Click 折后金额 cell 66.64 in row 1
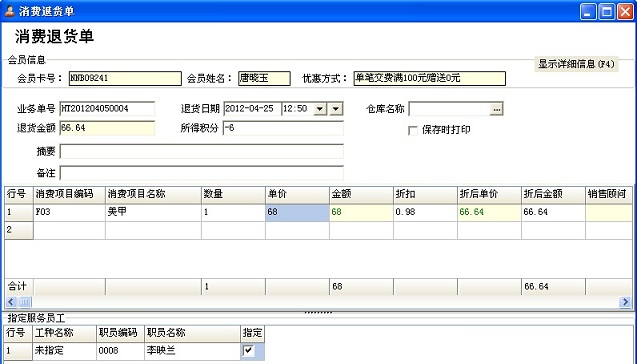637x364 pixels. pos(553,212)
